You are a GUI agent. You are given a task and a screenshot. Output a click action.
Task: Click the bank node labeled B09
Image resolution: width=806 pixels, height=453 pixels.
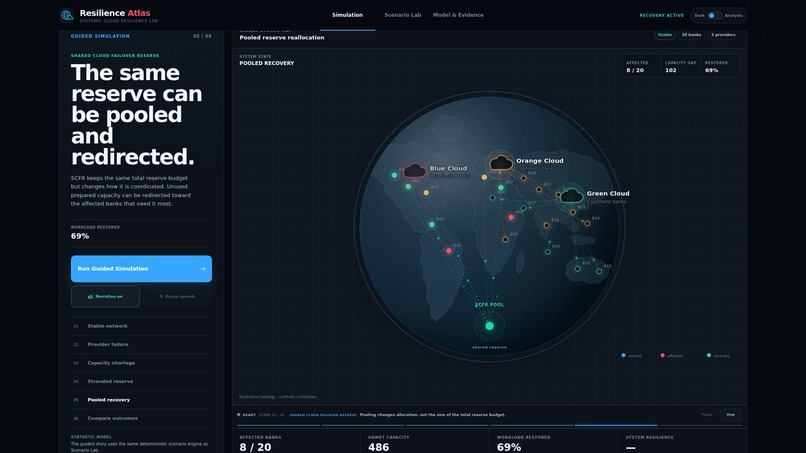click(x=505, y=240)
